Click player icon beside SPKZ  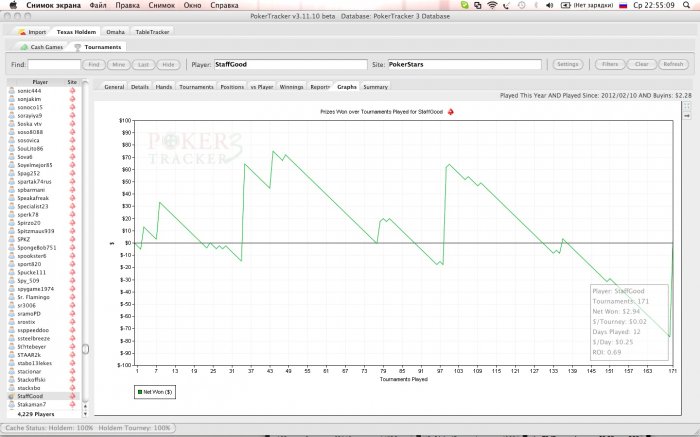(12, 239)
